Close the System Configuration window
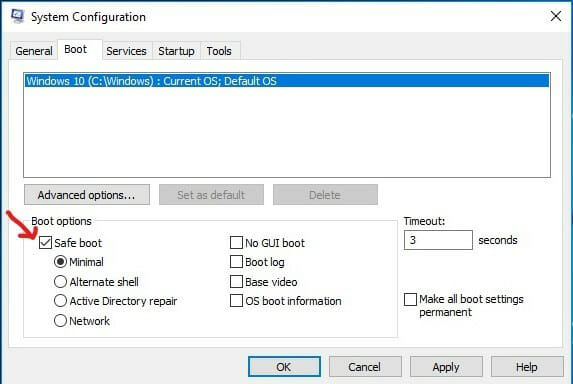Image resolution: width=573 pixels, height=384 pixels. click(556, 16)
